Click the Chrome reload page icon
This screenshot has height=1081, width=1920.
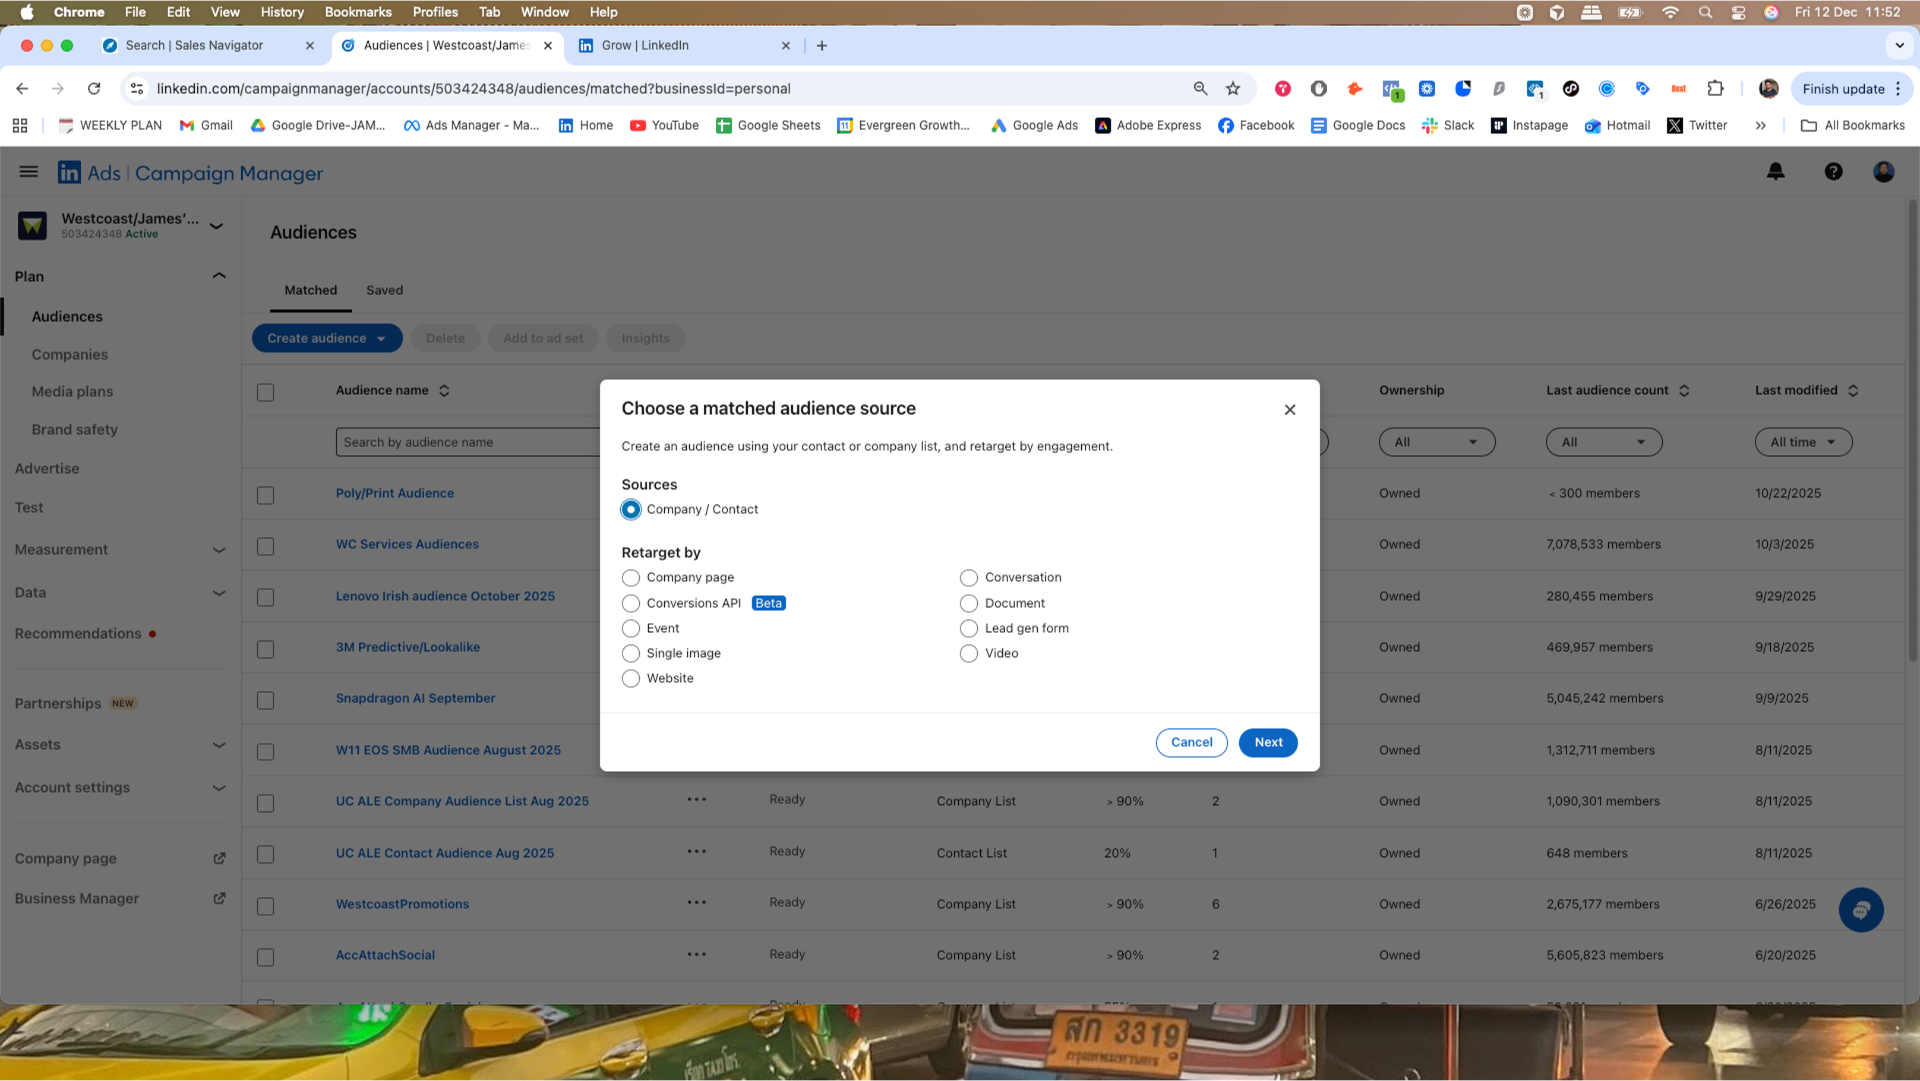(x=94, y=89)
